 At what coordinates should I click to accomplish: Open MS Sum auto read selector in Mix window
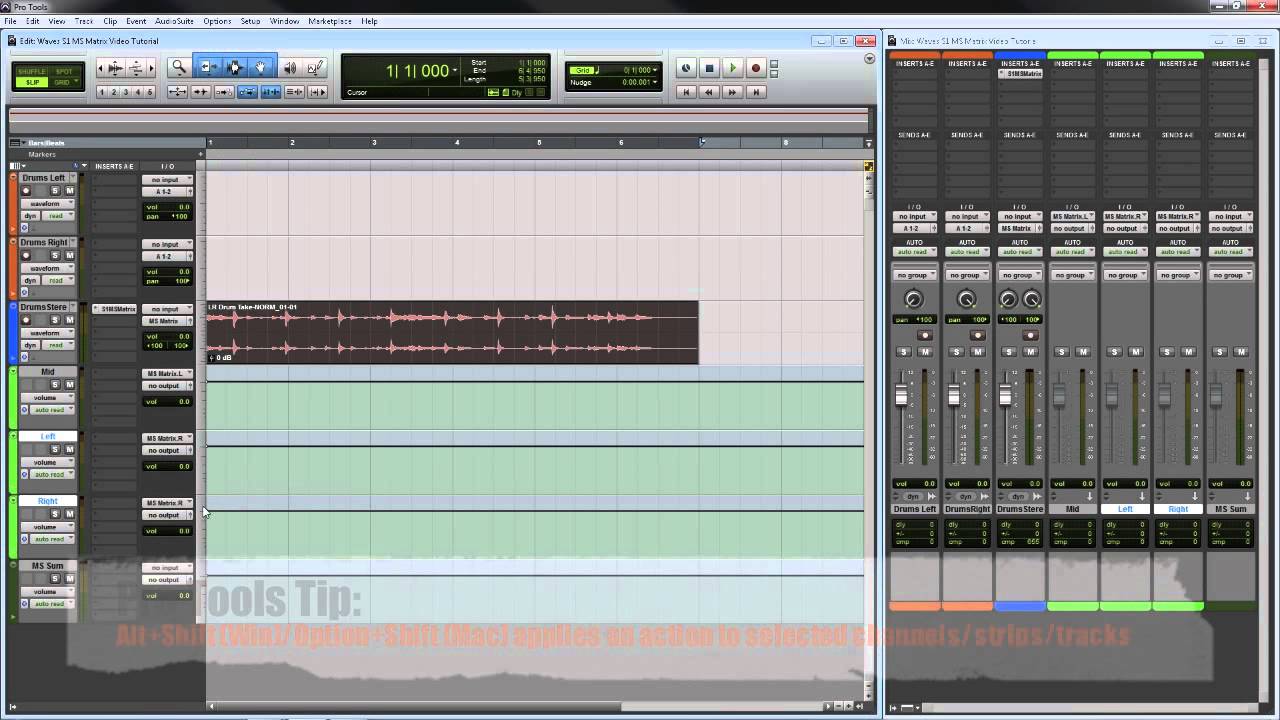click(x=1230, y=252)
